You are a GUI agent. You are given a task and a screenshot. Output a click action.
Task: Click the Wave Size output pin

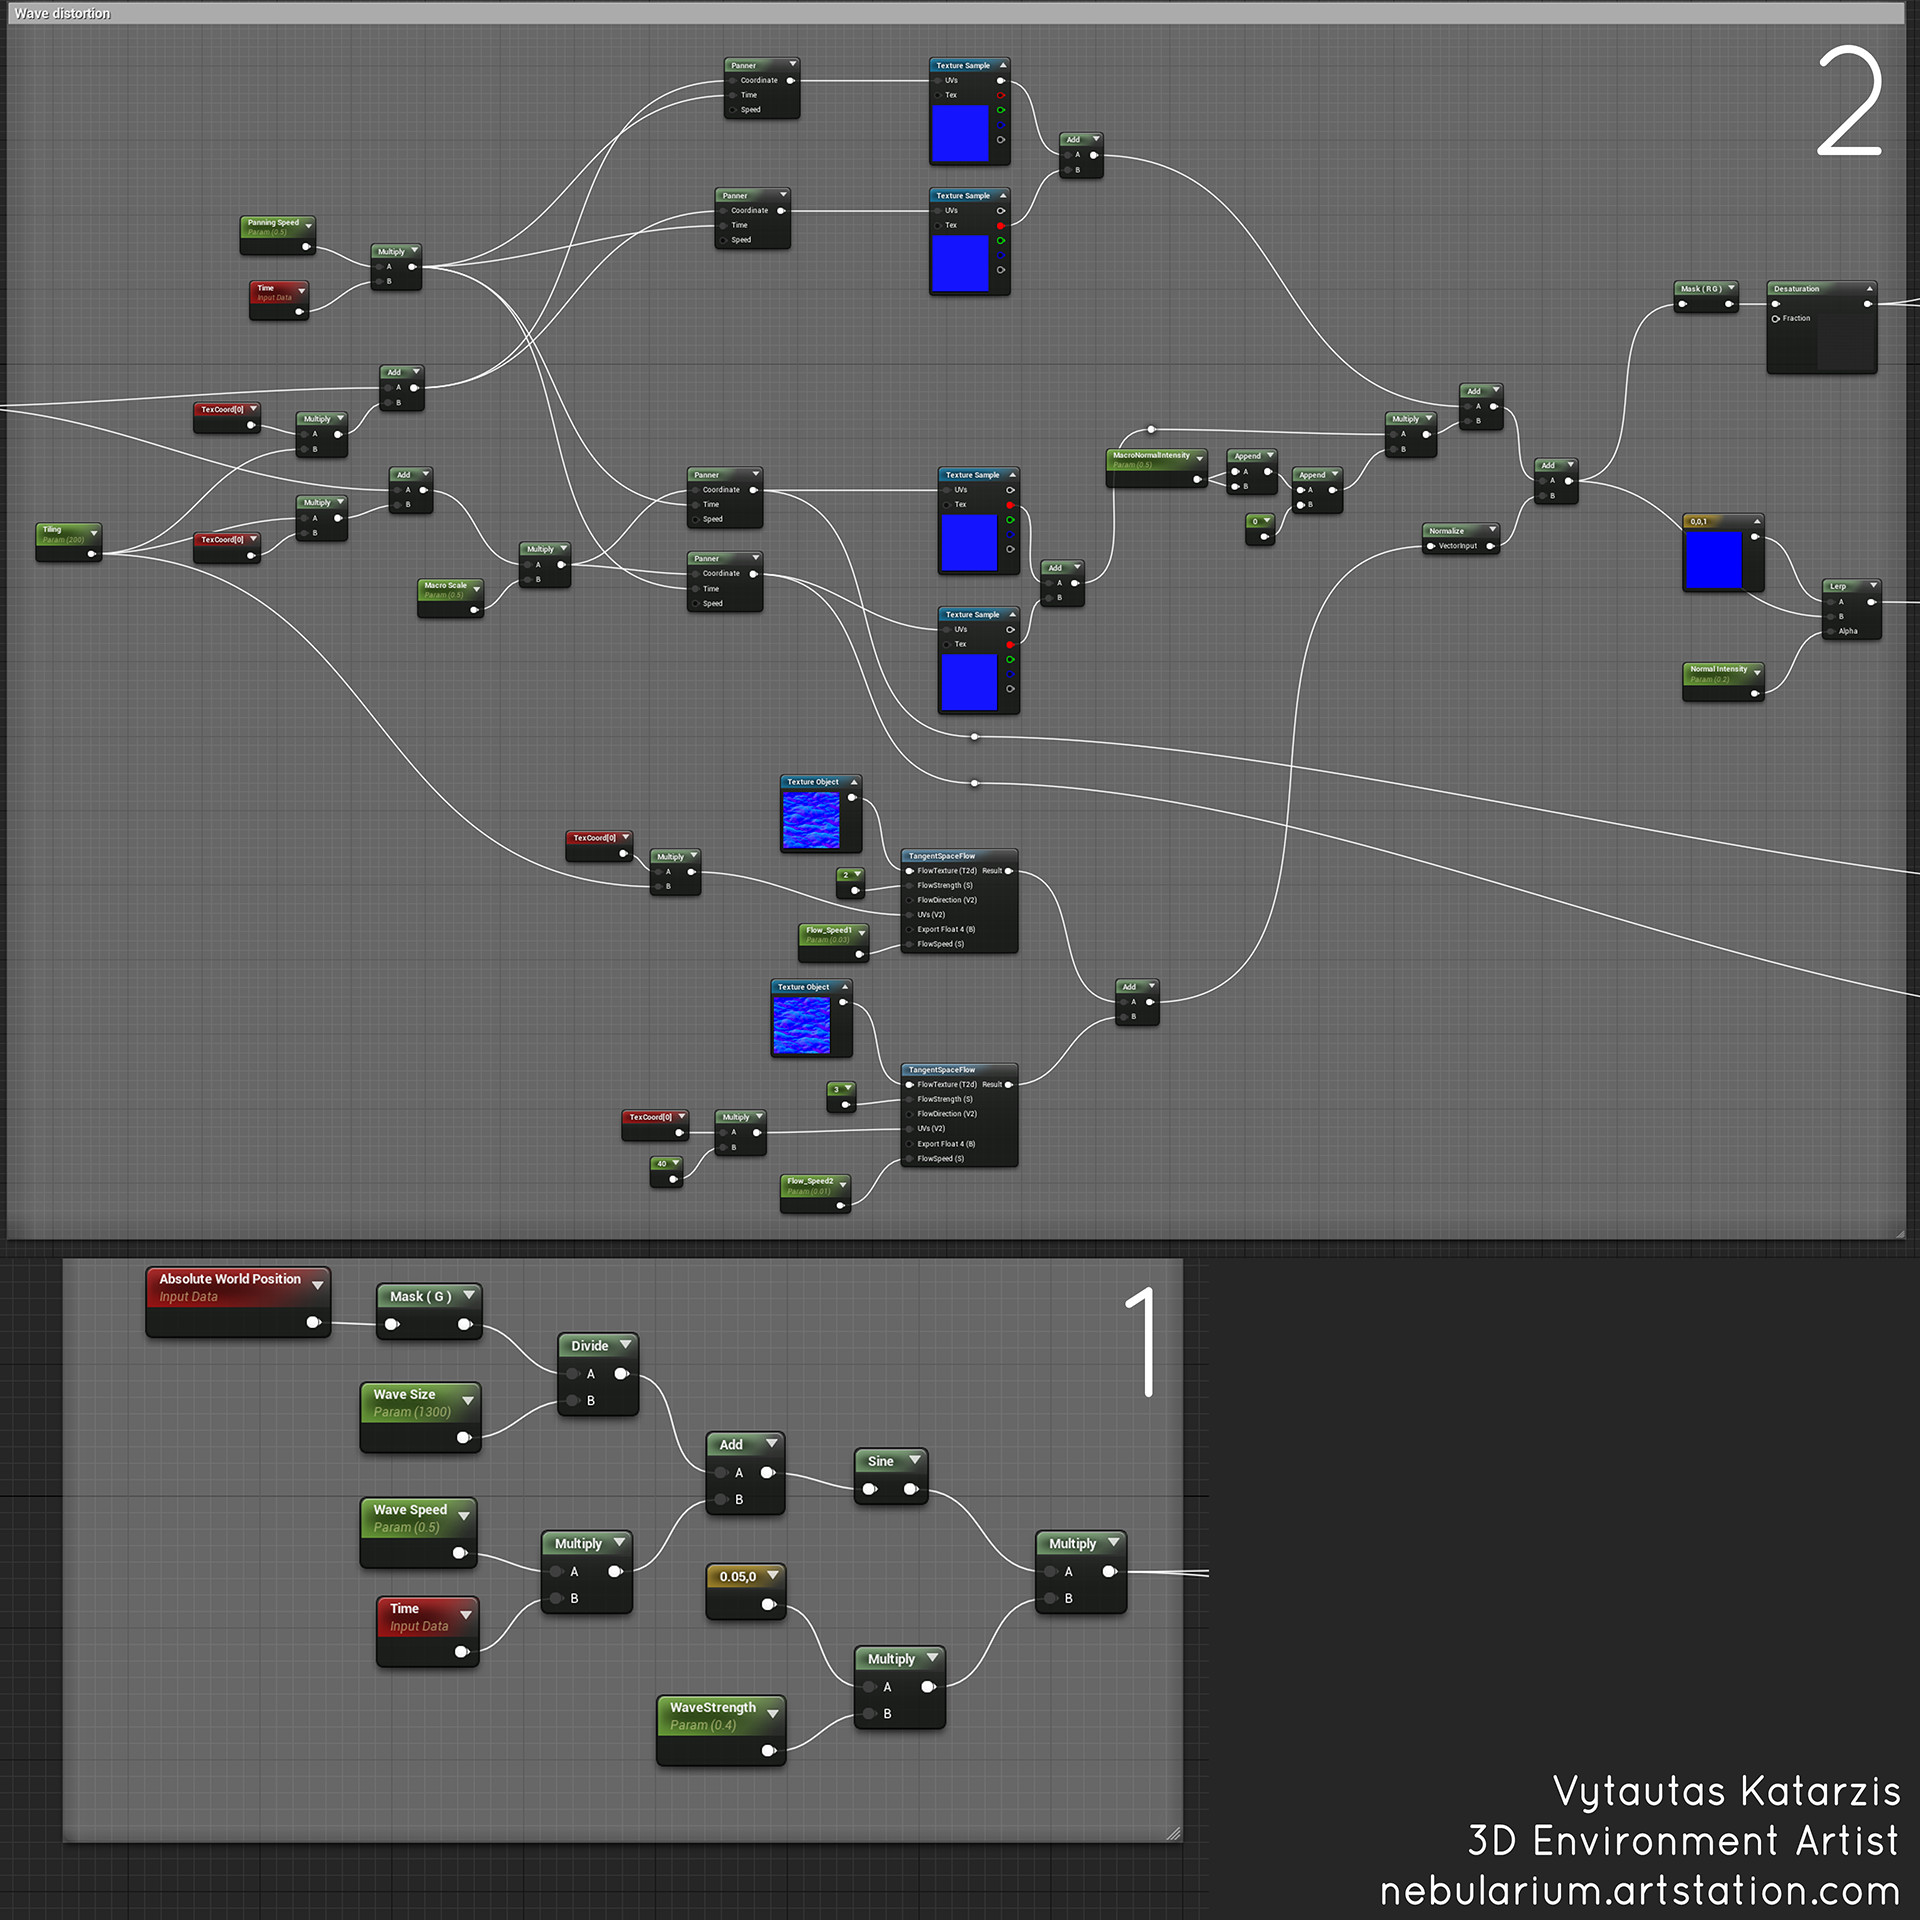(x=463, y=1437)
